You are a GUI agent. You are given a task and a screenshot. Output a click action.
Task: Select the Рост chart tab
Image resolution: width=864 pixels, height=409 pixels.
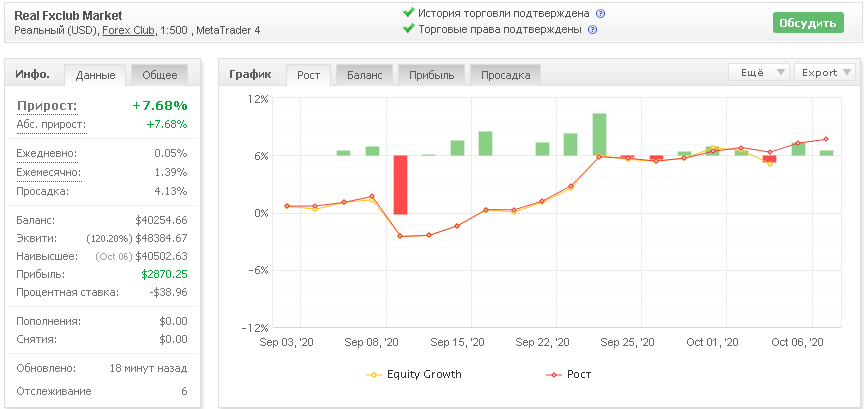point(309,76)
